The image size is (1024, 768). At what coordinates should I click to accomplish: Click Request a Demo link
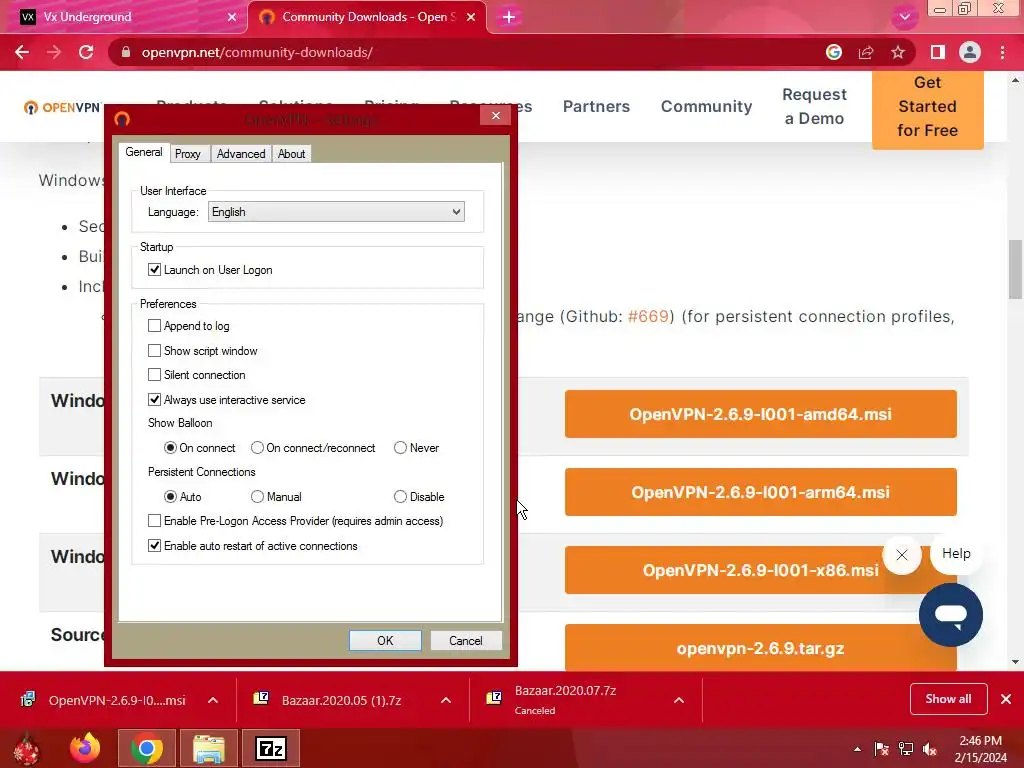point(814,106)
